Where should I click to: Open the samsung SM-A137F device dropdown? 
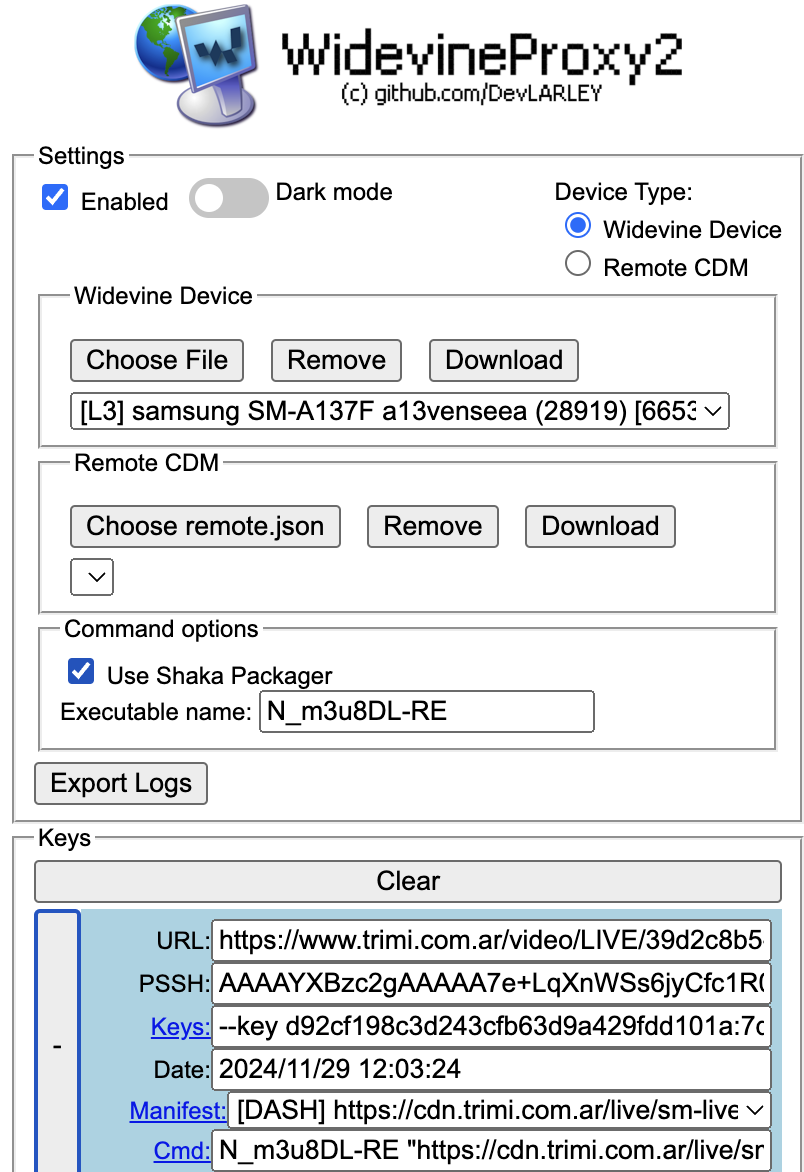(x=400, y=411)
